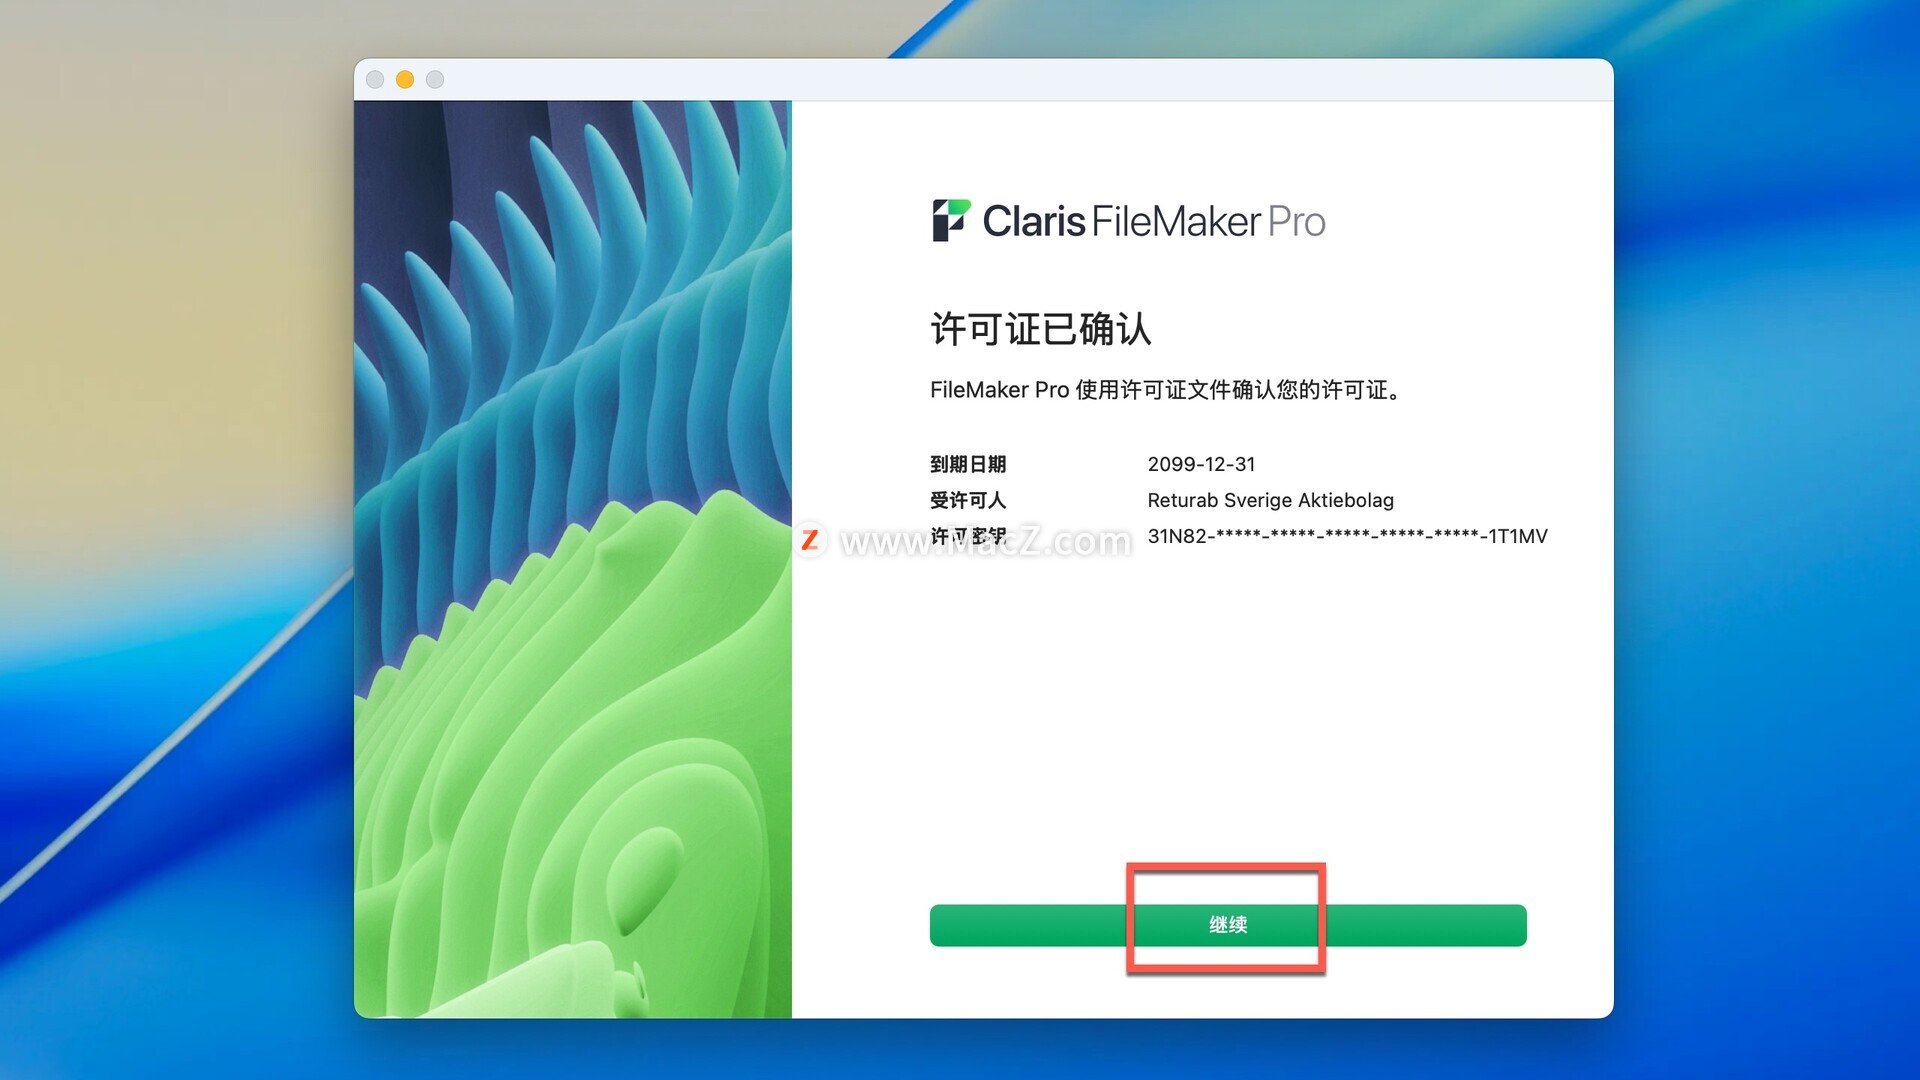1920x1080 pixels.
Task: Click the 许可密钥 license key label
Action: (x=968, y=536)
